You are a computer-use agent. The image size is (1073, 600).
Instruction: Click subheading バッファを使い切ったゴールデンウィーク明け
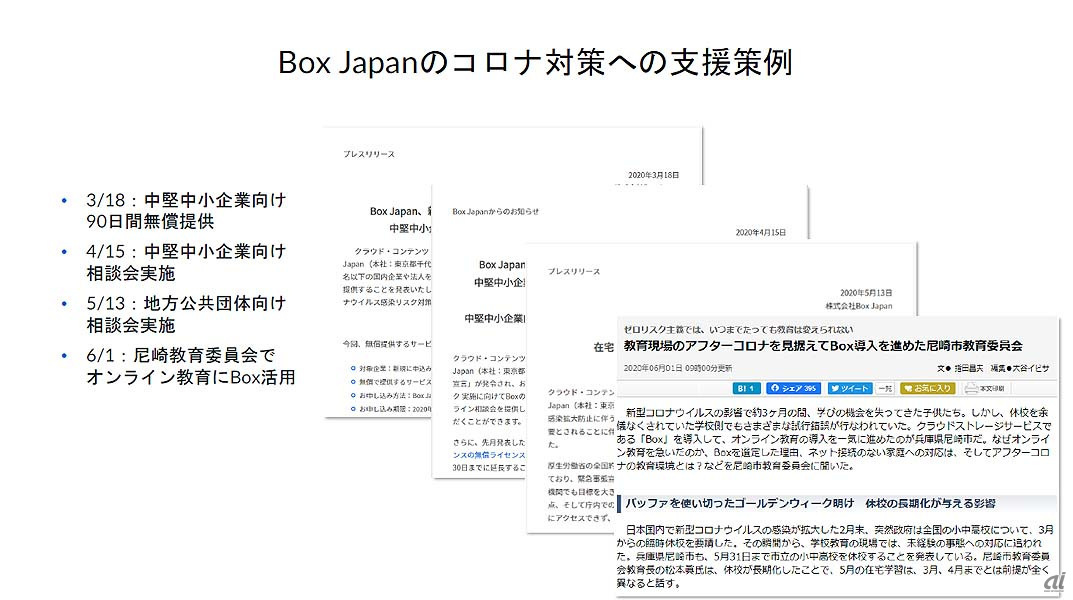pos(810,503)
